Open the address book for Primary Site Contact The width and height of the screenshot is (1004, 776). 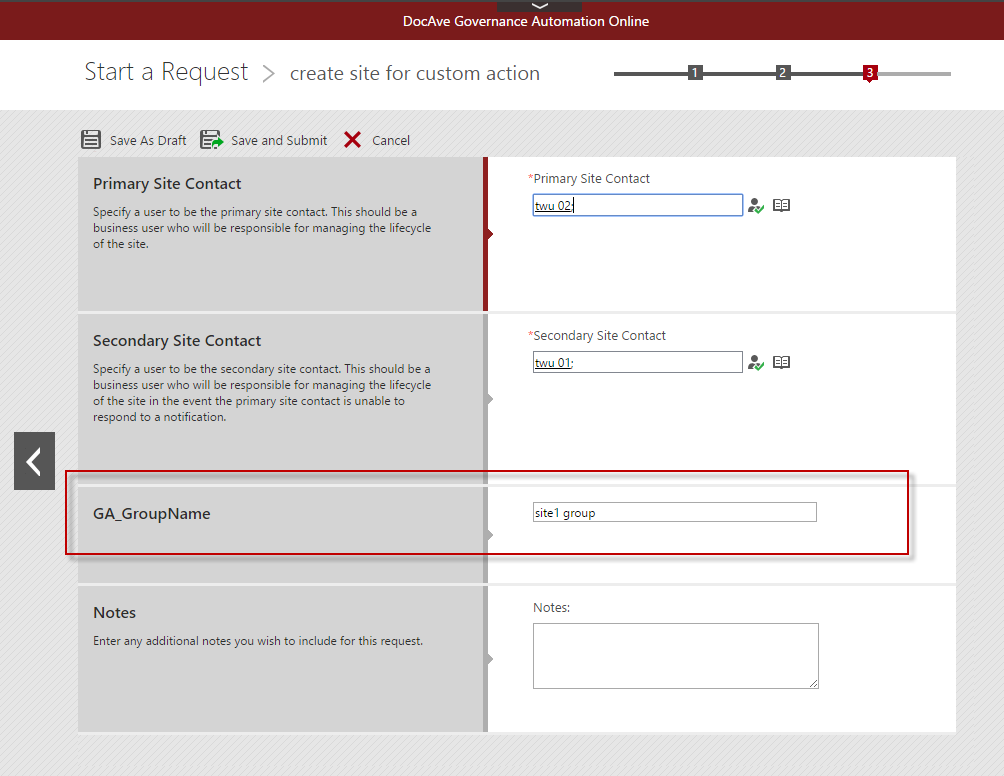pos(781,204)
